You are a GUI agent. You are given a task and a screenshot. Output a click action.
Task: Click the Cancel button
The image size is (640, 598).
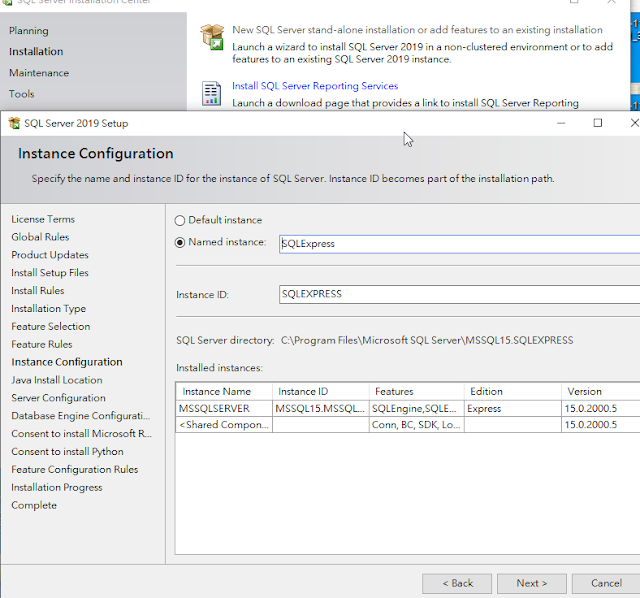[606, 583]
